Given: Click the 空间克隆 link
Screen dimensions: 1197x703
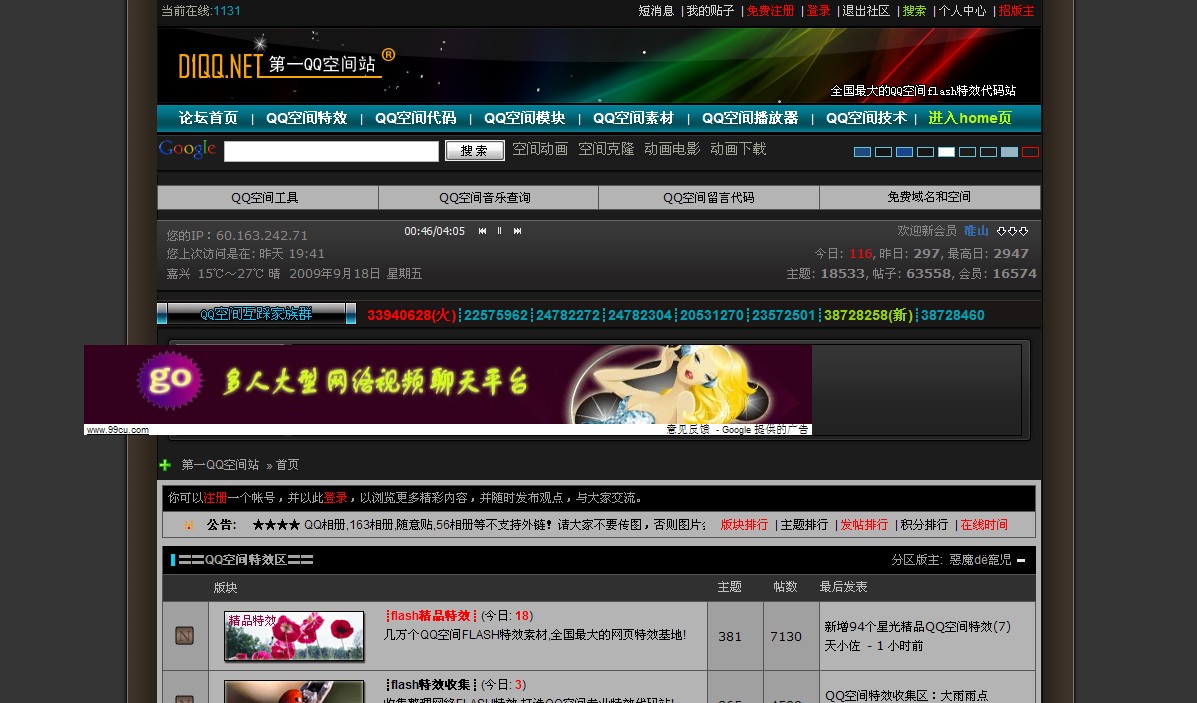Looking at the screenshot, I should click(606, 149).
